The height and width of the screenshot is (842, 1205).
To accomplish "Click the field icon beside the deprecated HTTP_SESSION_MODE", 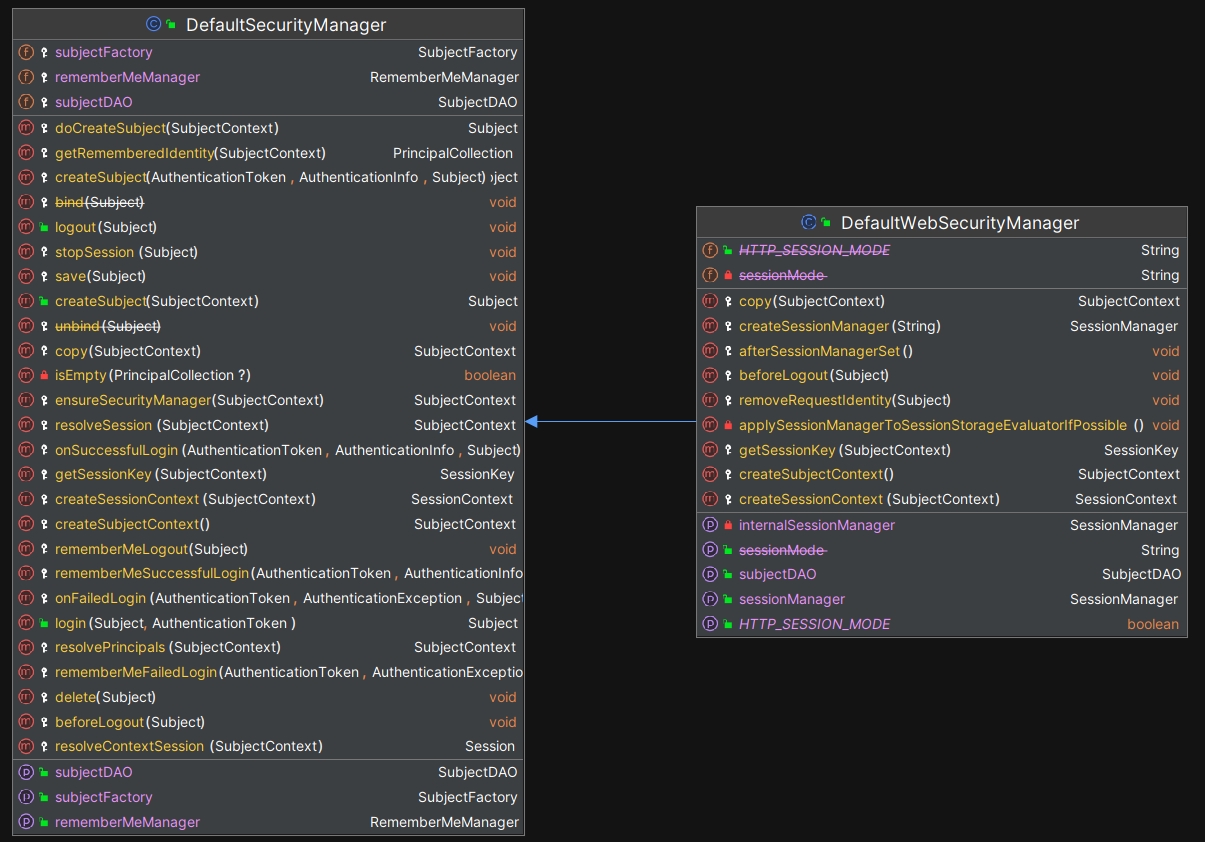I will (x=710, y=250).
